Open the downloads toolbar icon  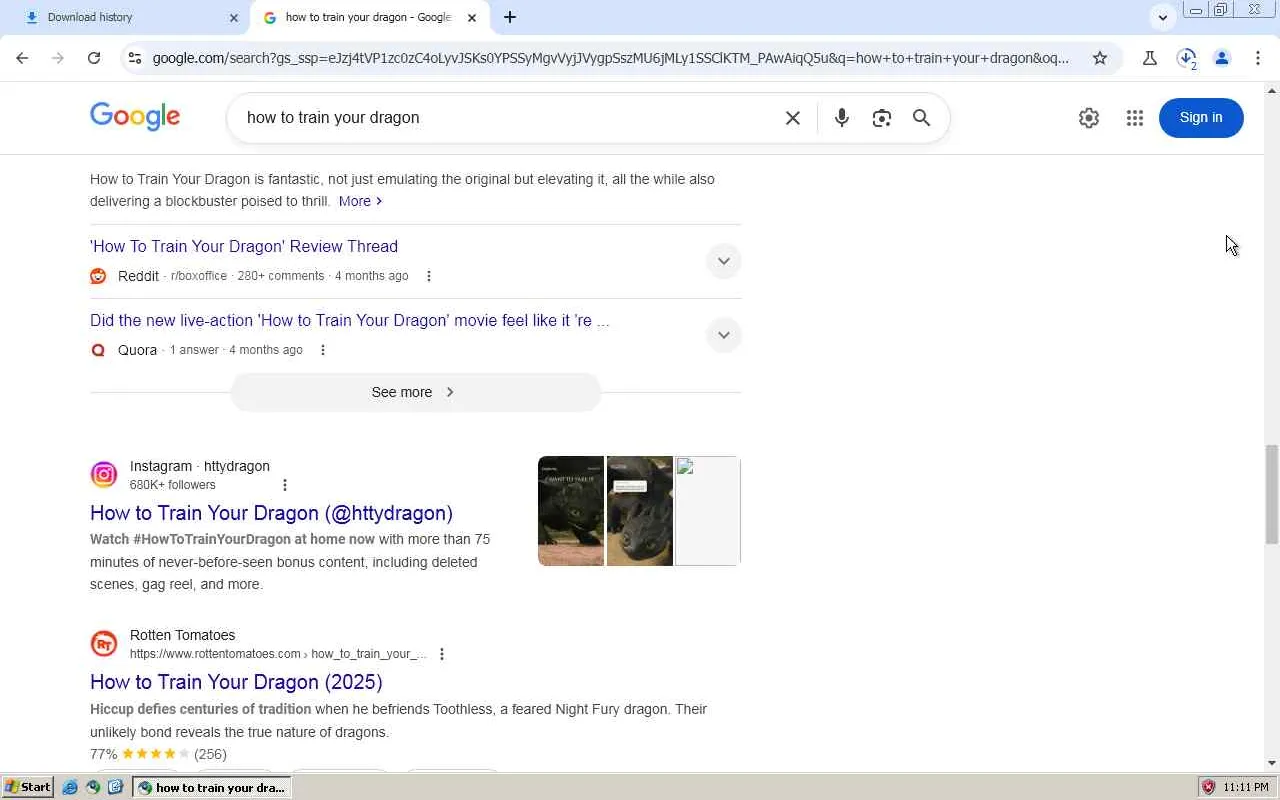pos(1186,58)
